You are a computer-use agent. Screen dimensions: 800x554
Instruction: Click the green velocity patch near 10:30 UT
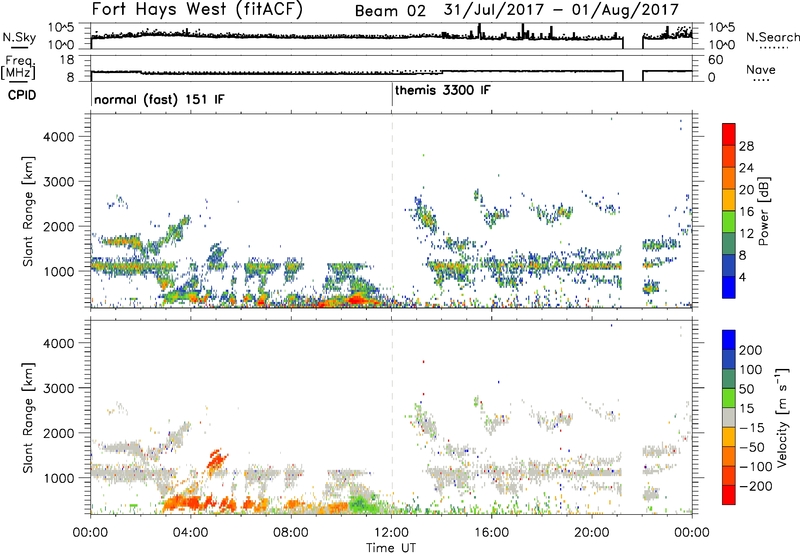362,505
